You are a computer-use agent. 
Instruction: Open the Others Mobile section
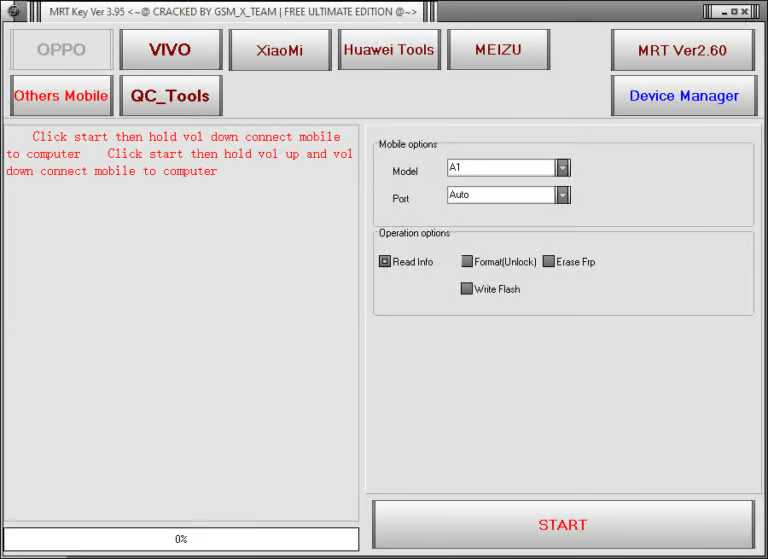(61, 96)
